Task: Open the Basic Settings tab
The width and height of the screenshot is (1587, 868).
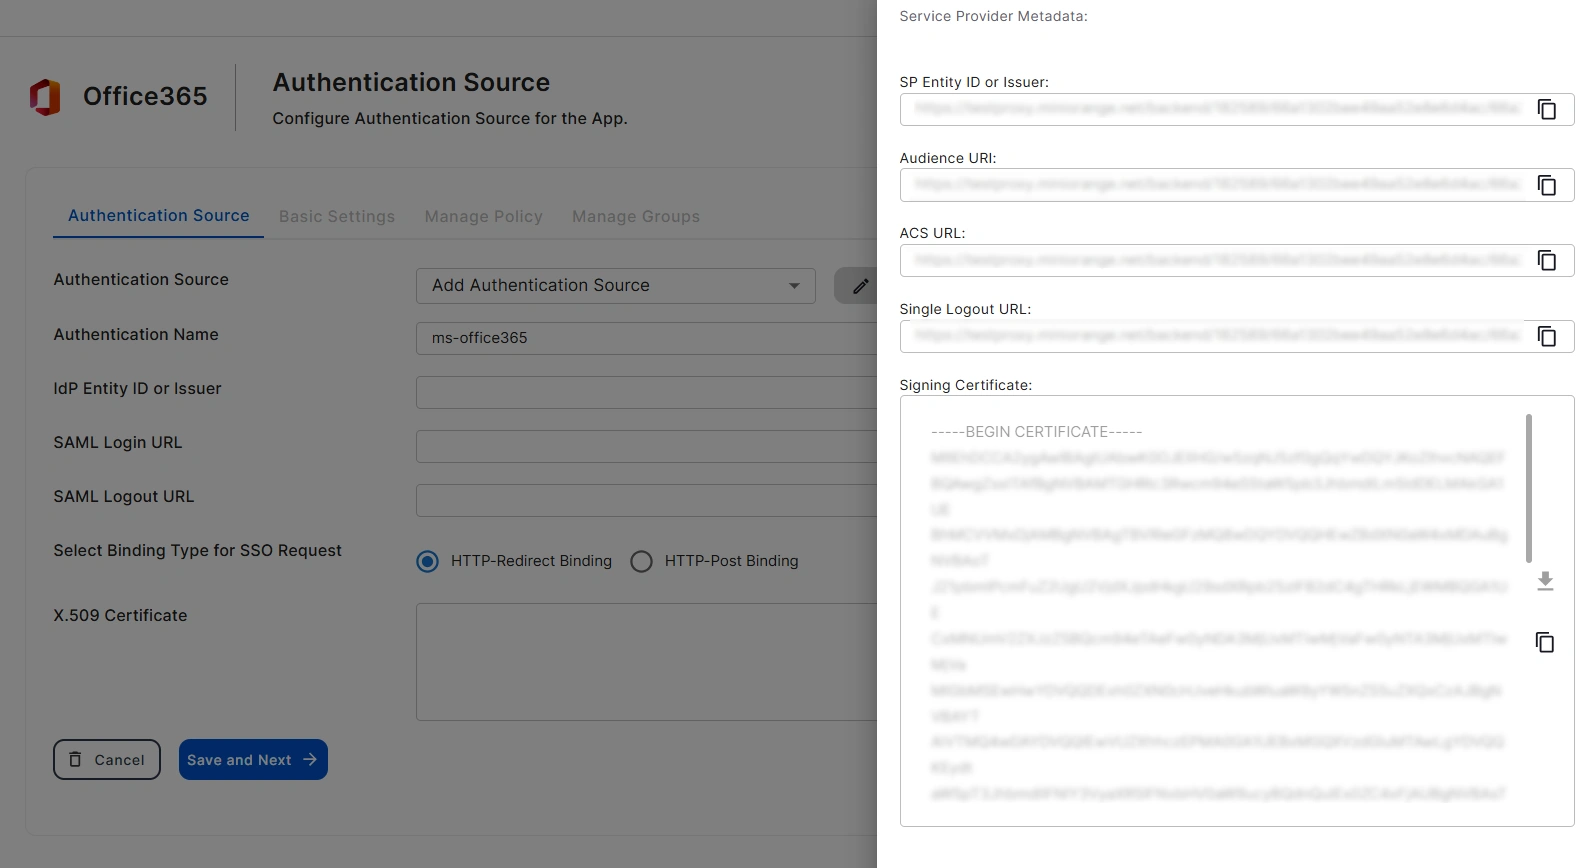Action: pos(337,217)
